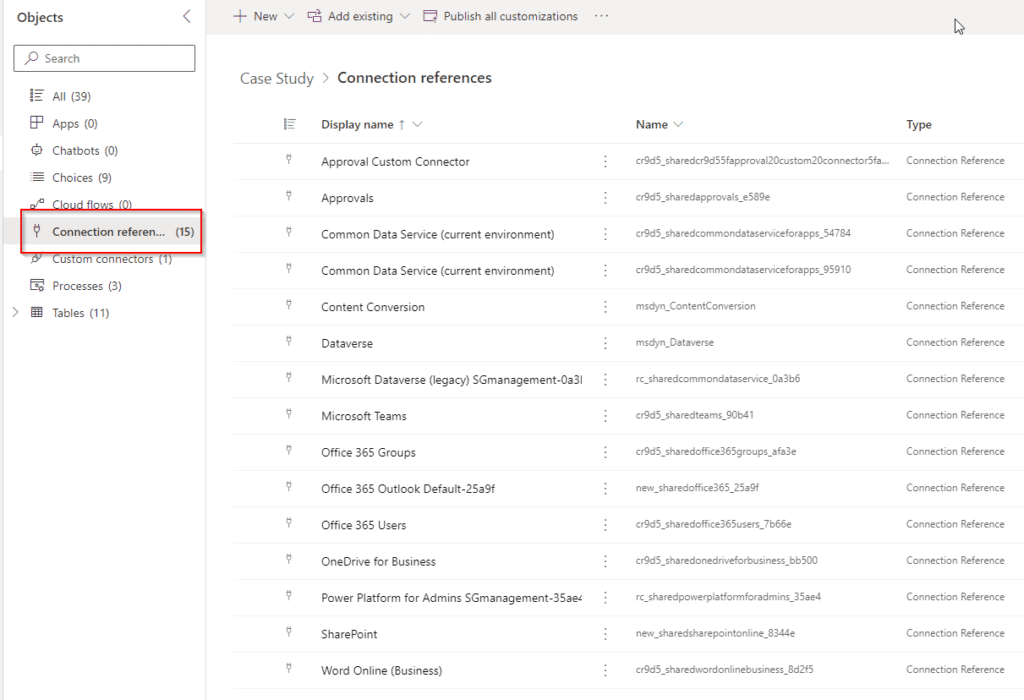Open the three-dot menu for Microsoft Teams
The height and width of the screenshot is (700, 1024).
tap(605, 416)
